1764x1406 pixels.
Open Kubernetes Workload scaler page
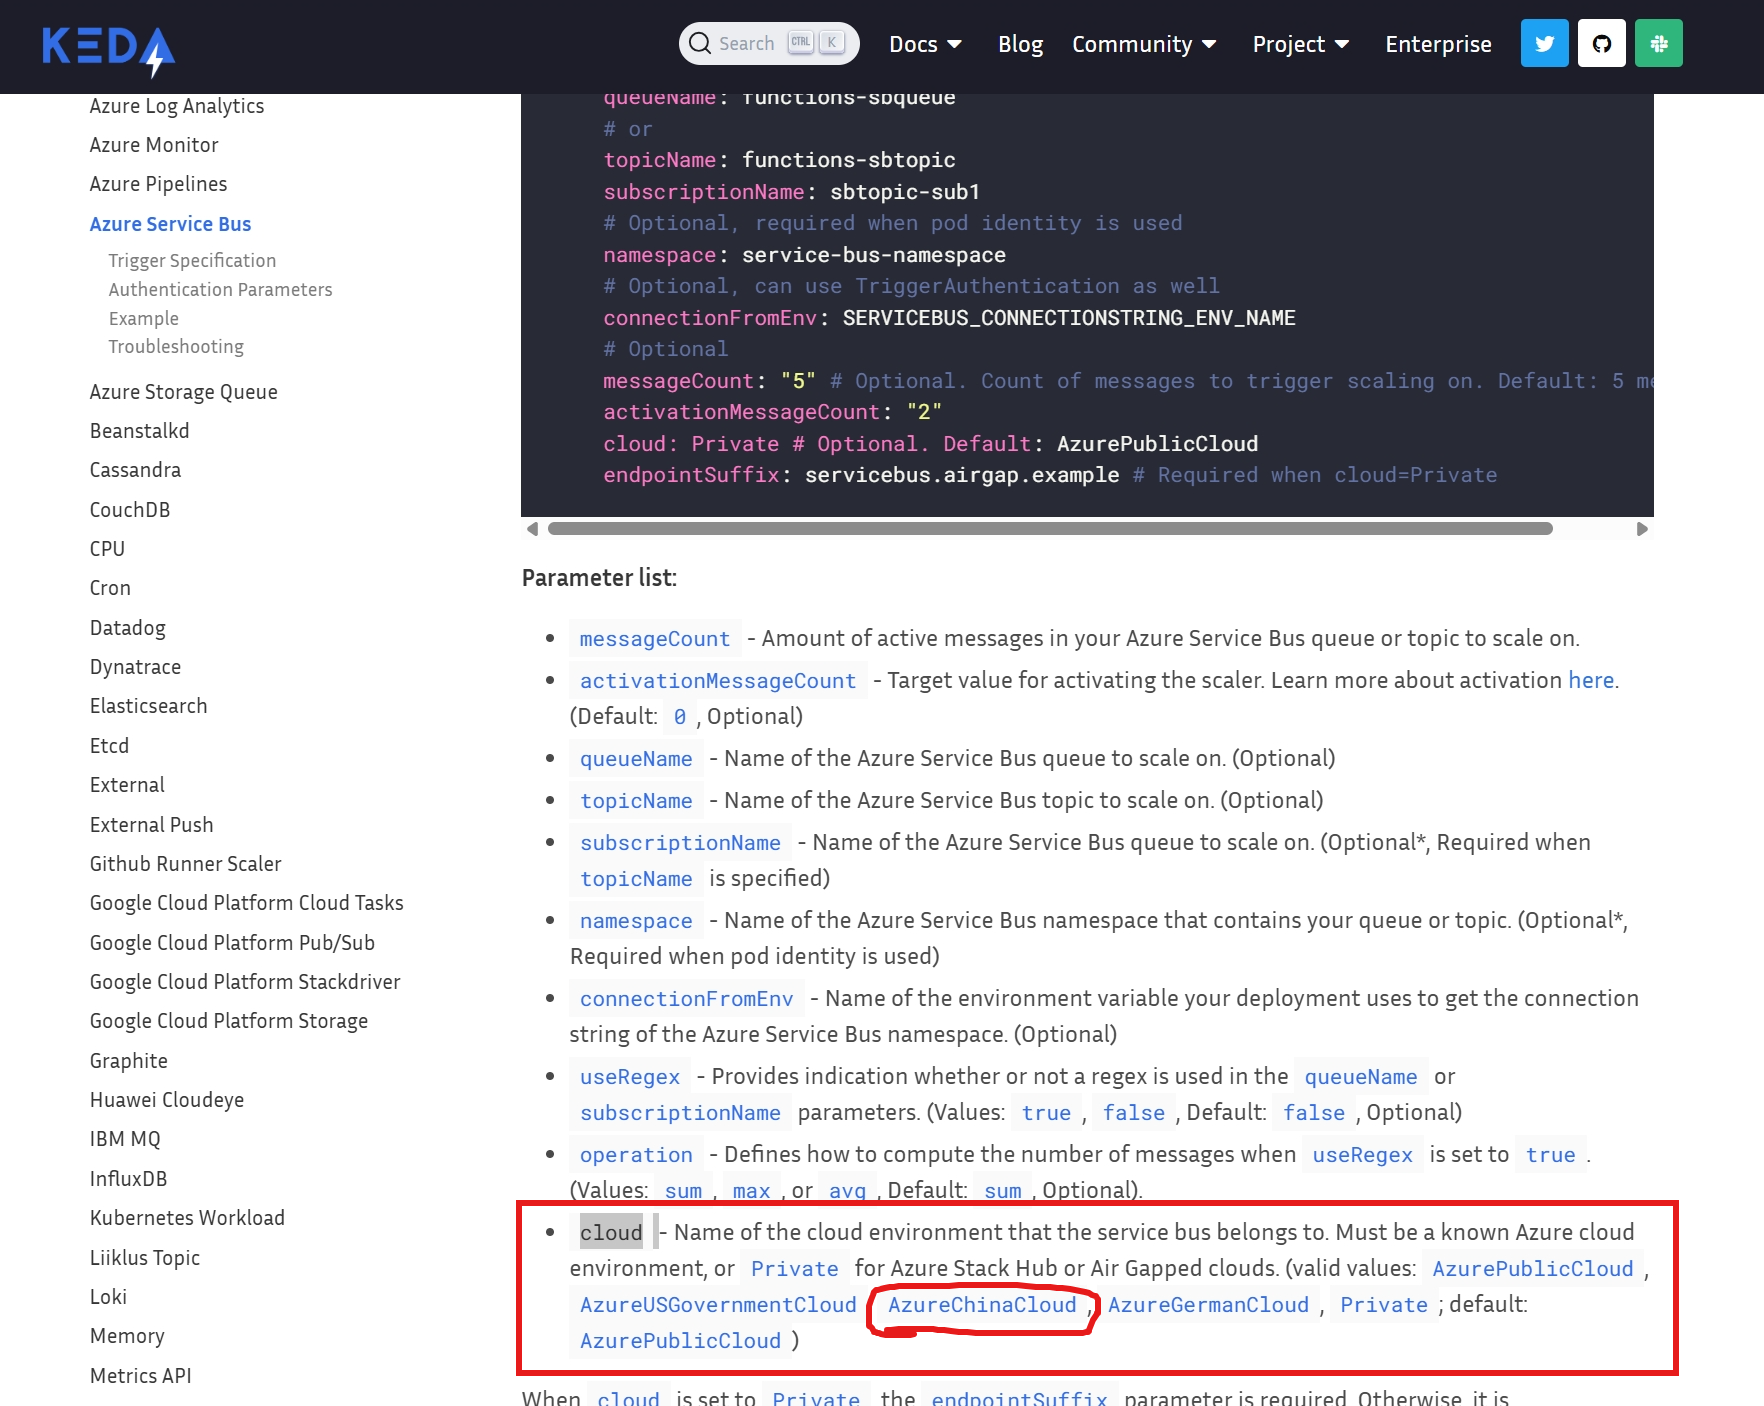point(187,1218)
